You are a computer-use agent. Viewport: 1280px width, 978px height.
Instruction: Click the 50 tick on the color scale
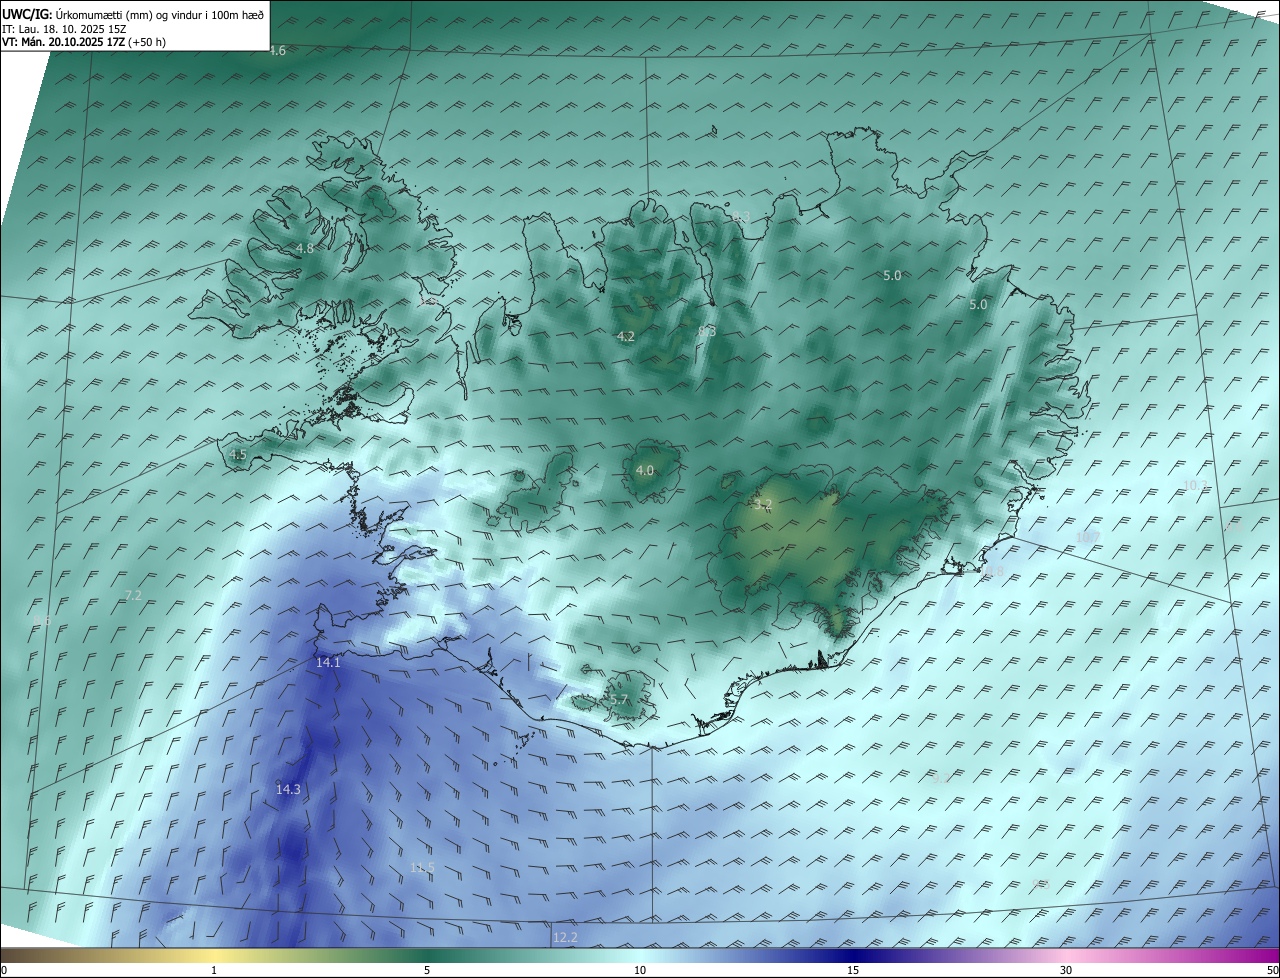tap(1272, 971)
